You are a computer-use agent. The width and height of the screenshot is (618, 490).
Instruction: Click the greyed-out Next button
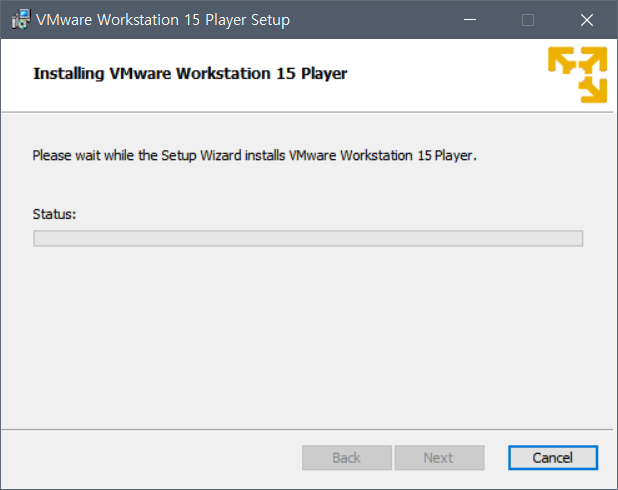pos(439,458)
